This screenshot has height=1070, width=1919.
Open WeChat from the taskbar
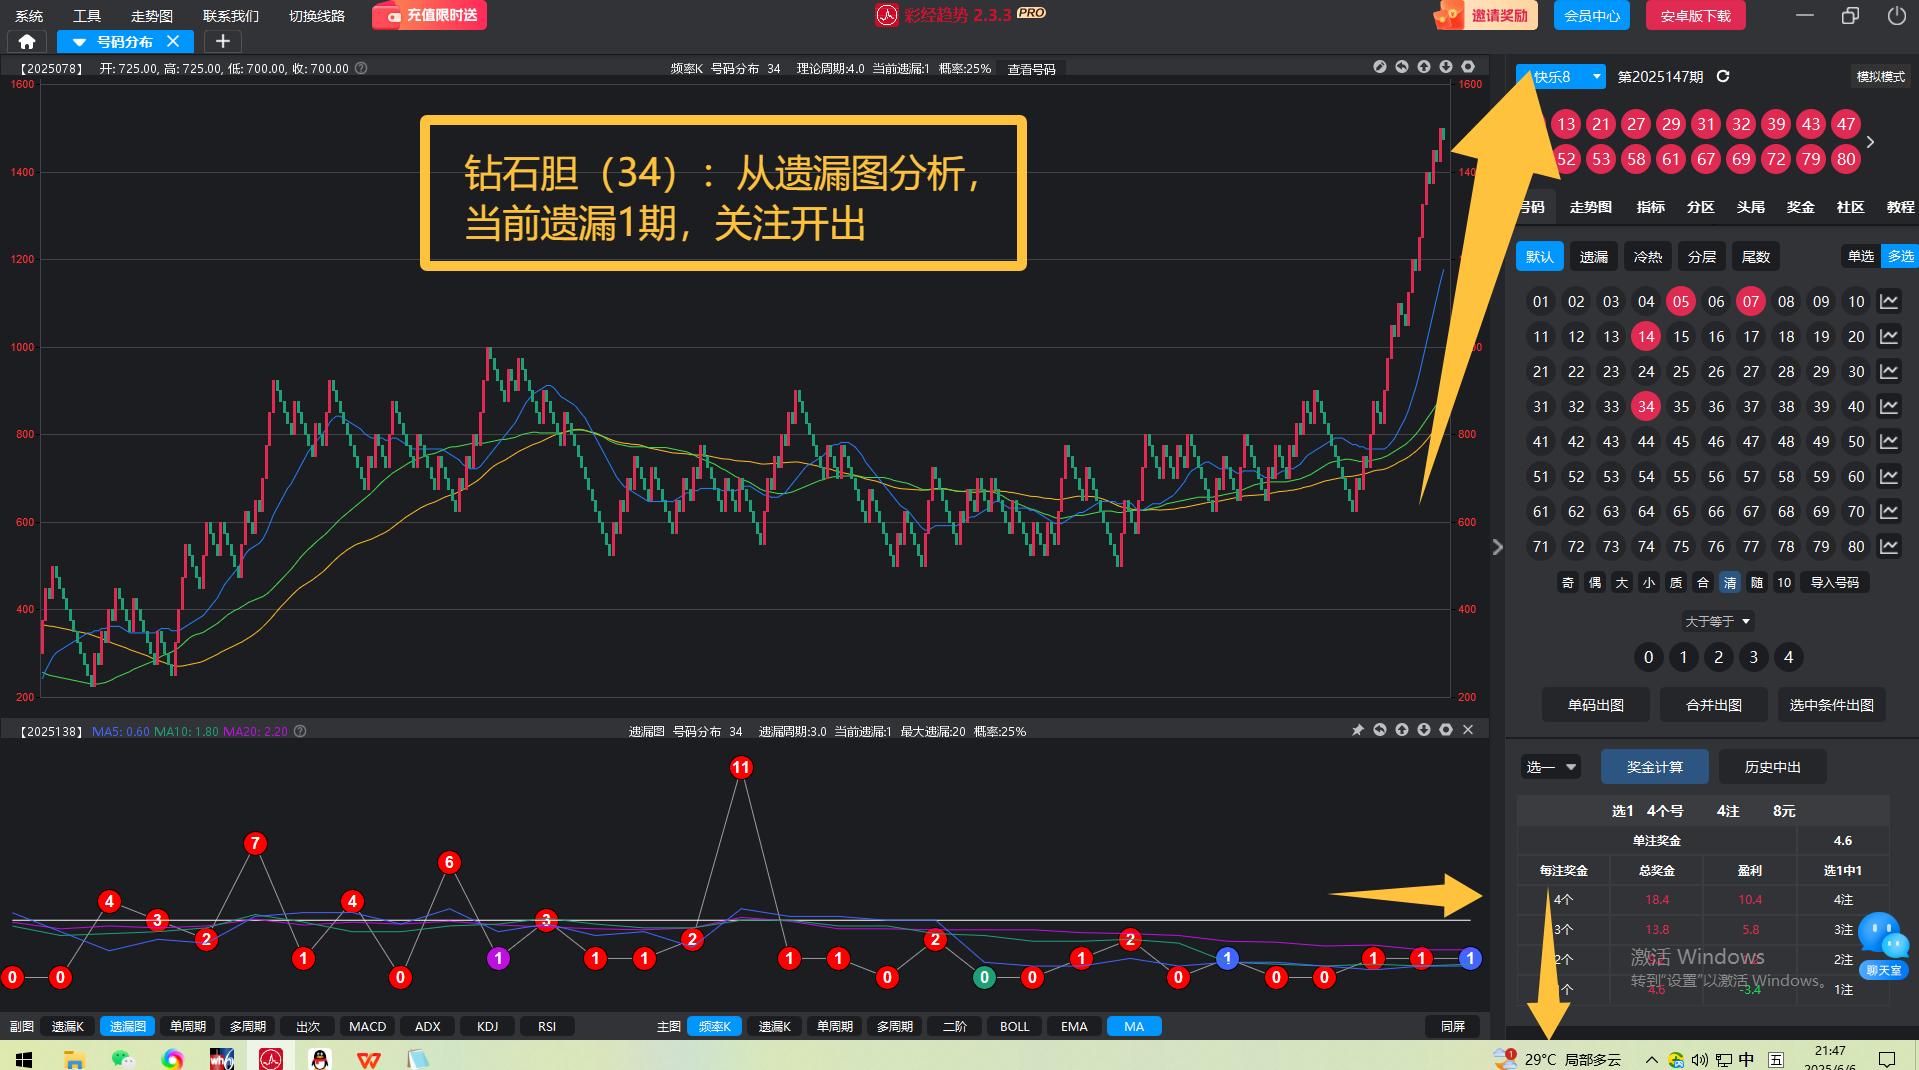[122, 1058]
